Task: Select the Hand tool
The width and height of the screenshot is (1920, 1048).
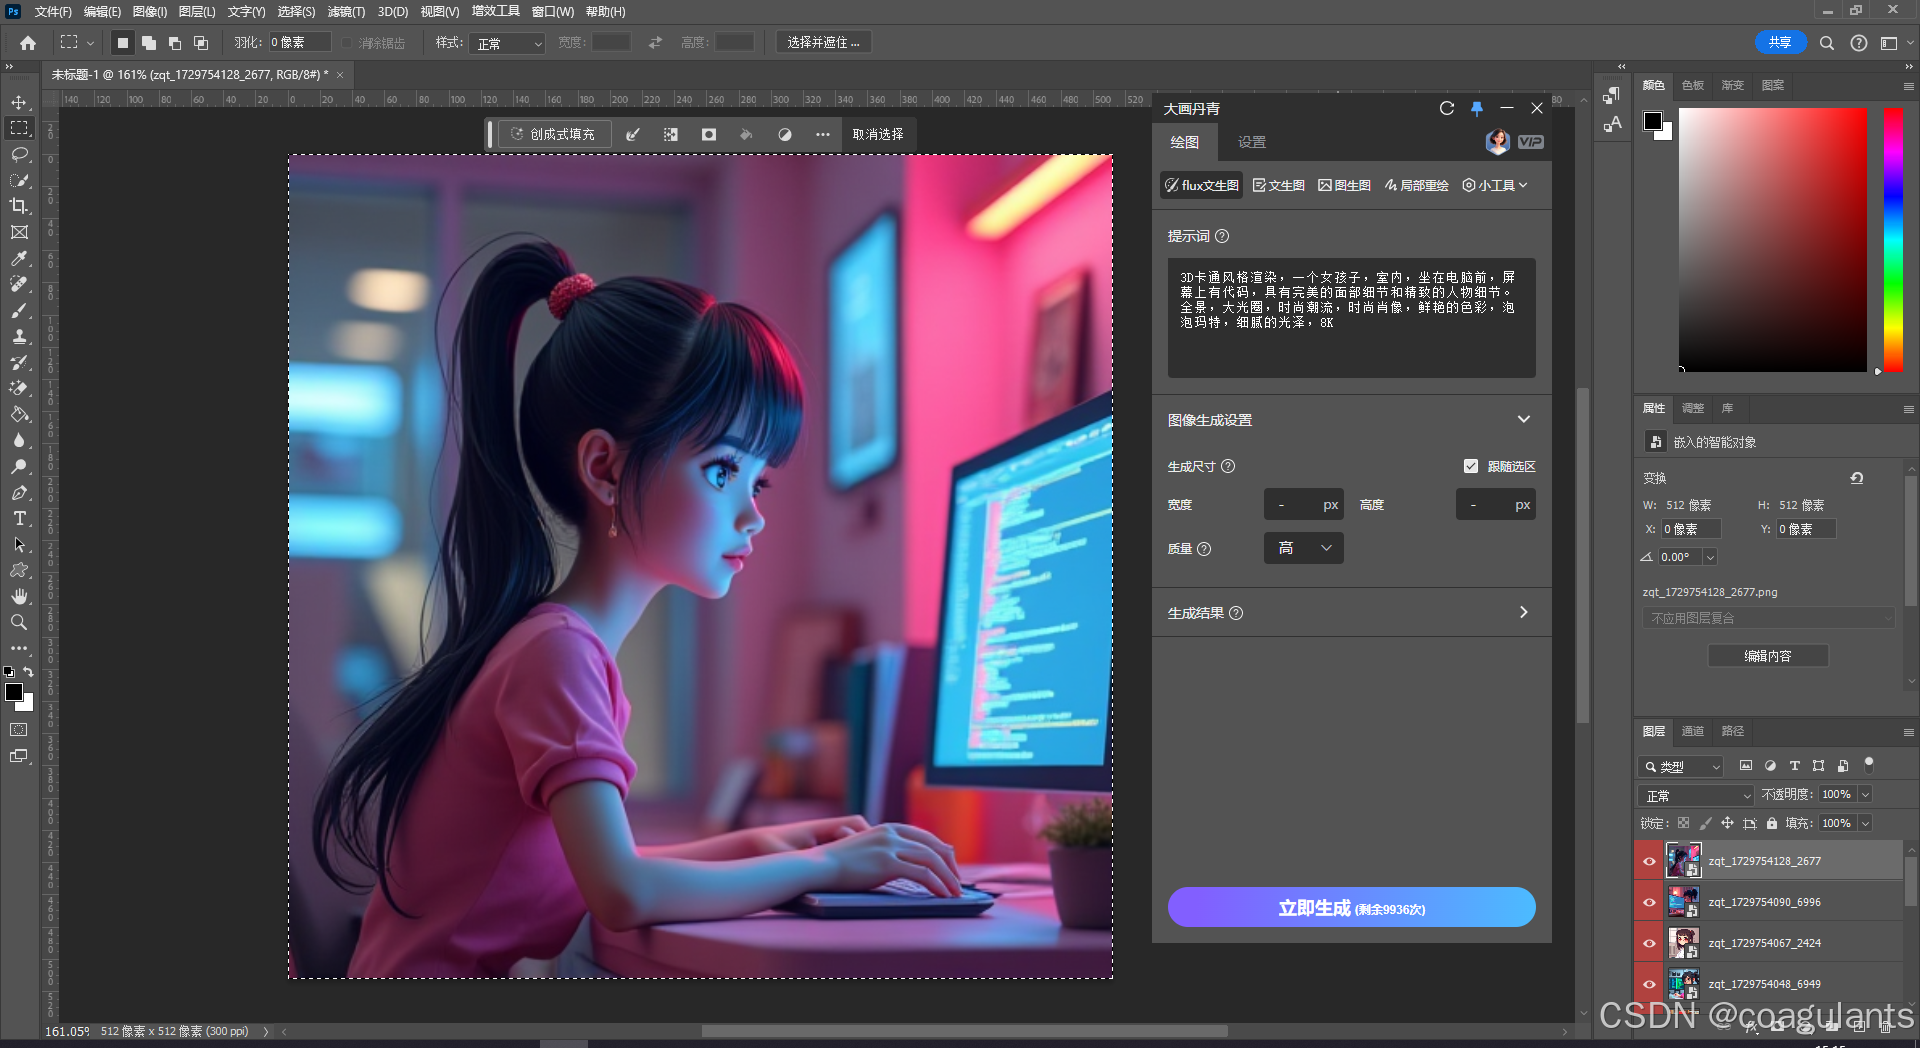Action: click(19, 596)
